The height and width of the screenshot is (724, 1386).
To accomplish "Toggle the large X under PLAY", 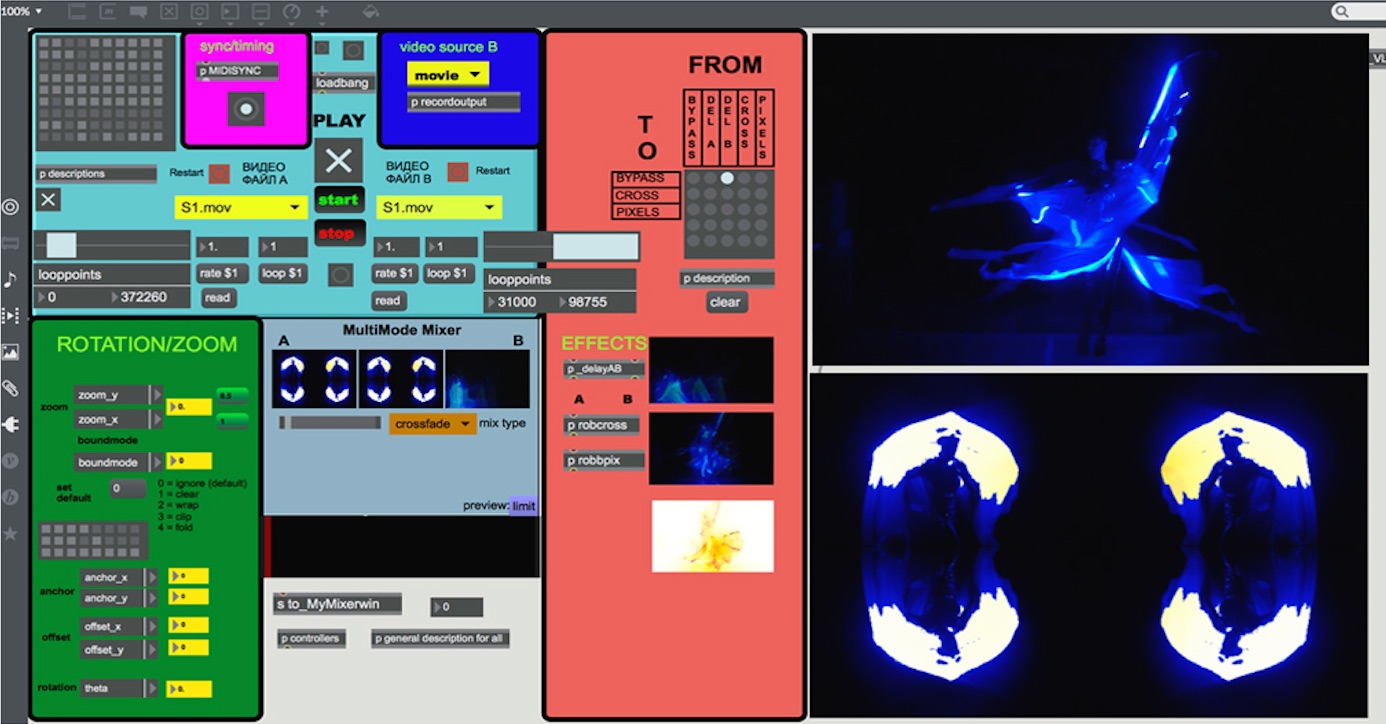I will pyautogui.click(x=339, y=160).
